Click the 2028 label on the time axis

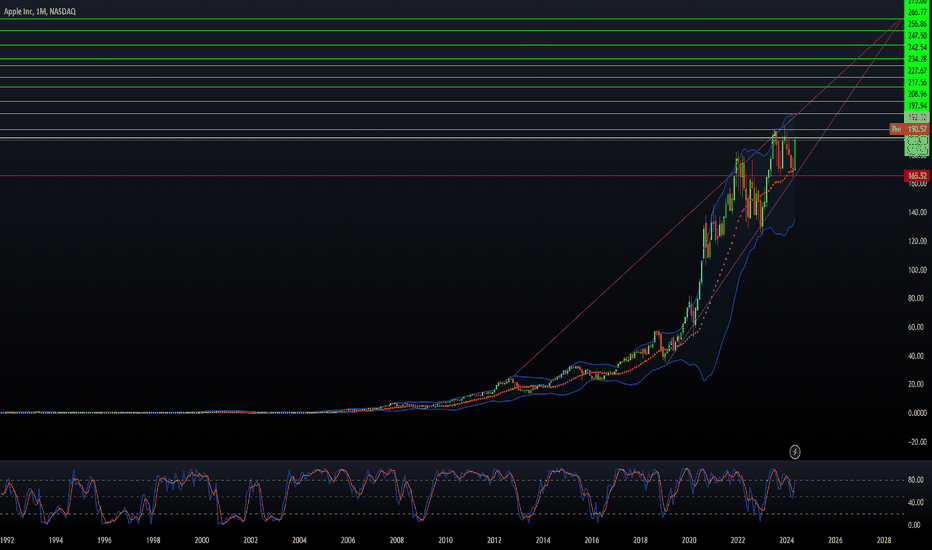(884, 540)
